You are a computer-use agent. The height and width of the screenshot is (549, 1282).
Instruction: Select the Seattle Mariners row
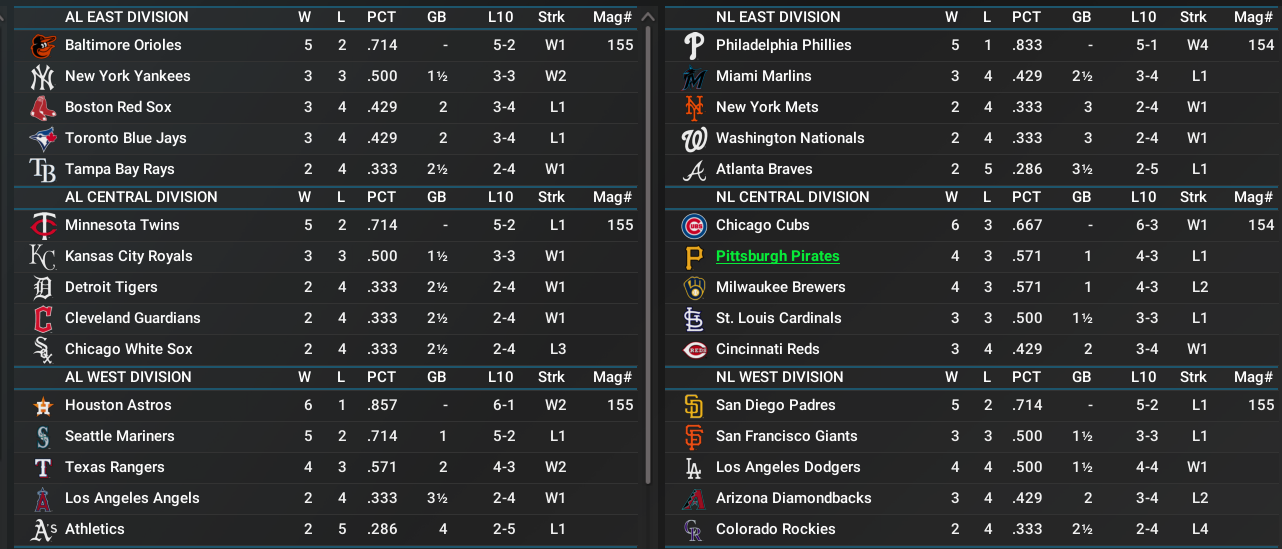pyautogui.click(x=326, y=436)
